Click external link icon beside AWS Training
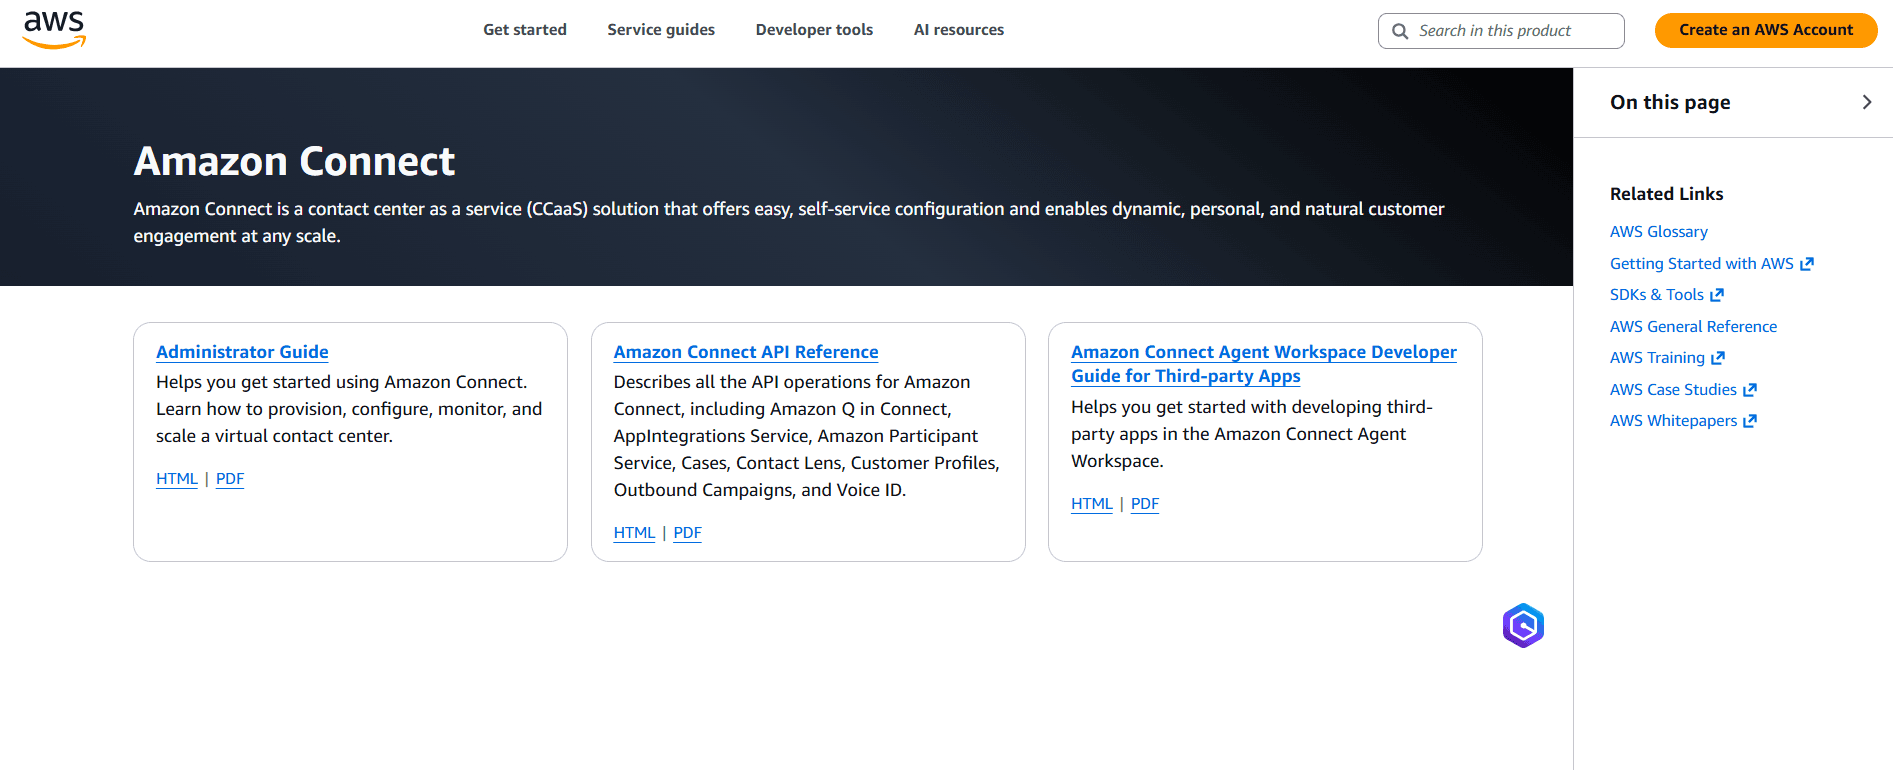 (1718, 358)
